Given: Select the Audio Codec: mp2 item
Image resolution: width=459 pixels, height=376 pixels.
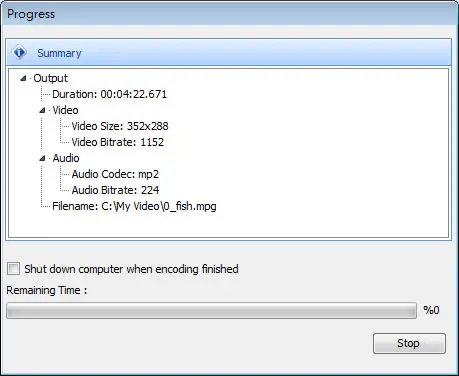Looking at the screenshot, I should (115, 174).
